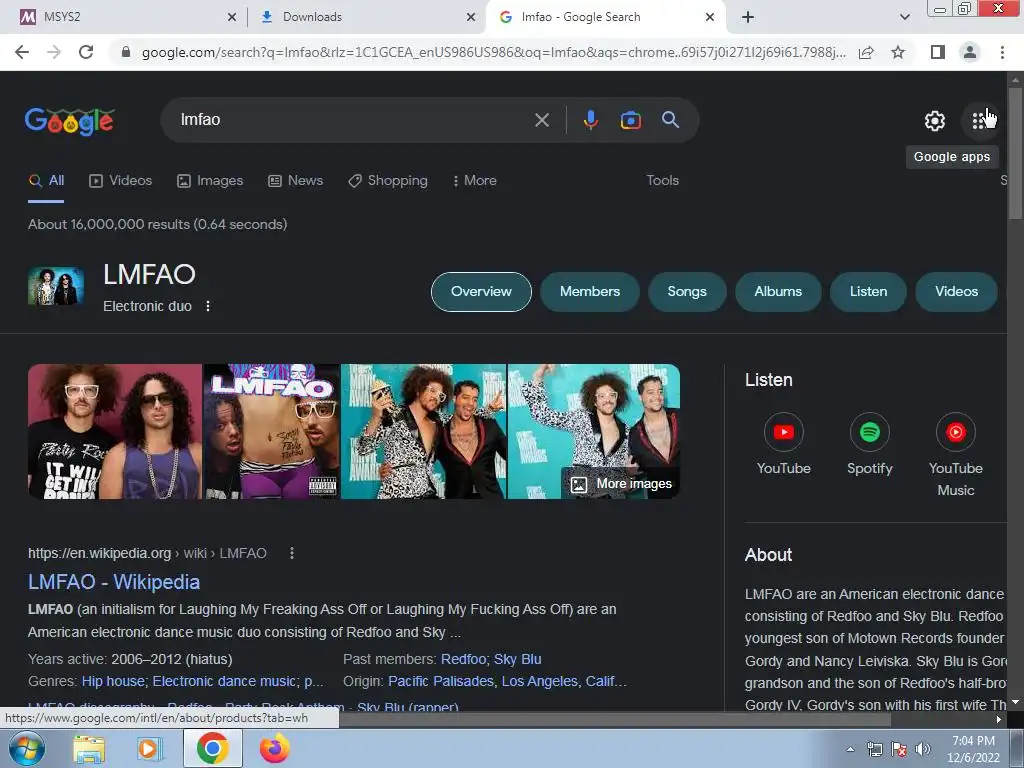Open the Chrome profile avatar

(x=970, y=52)
